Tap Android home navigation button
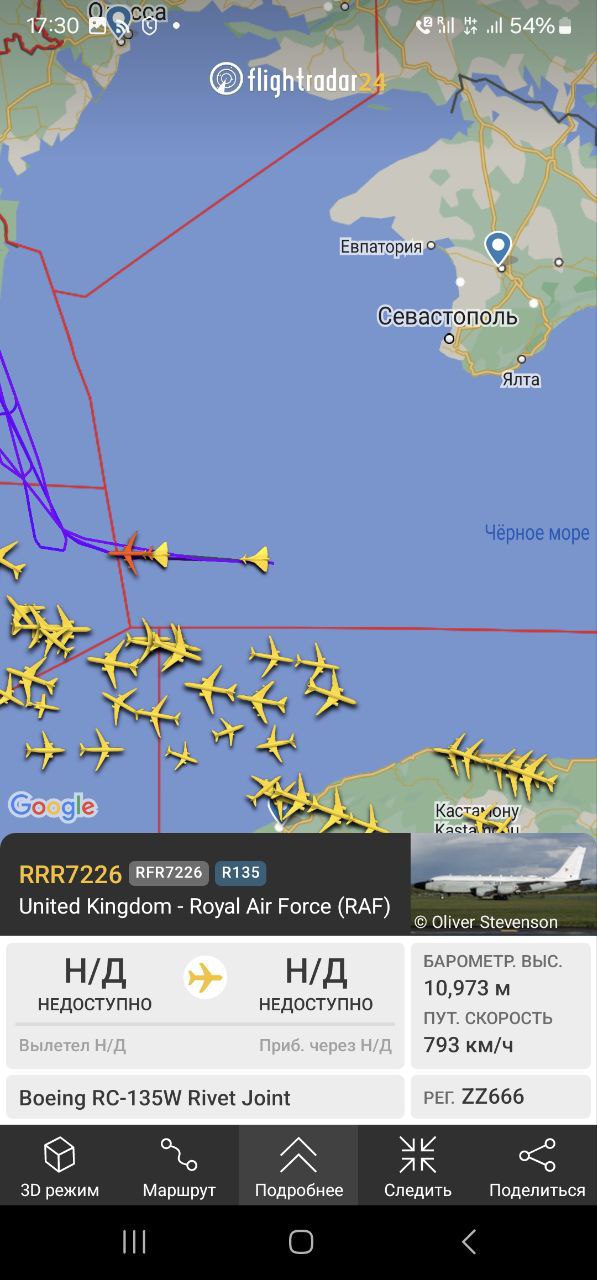The width and height of the screenshot is (597, 1280). [x=300, y=1242]
